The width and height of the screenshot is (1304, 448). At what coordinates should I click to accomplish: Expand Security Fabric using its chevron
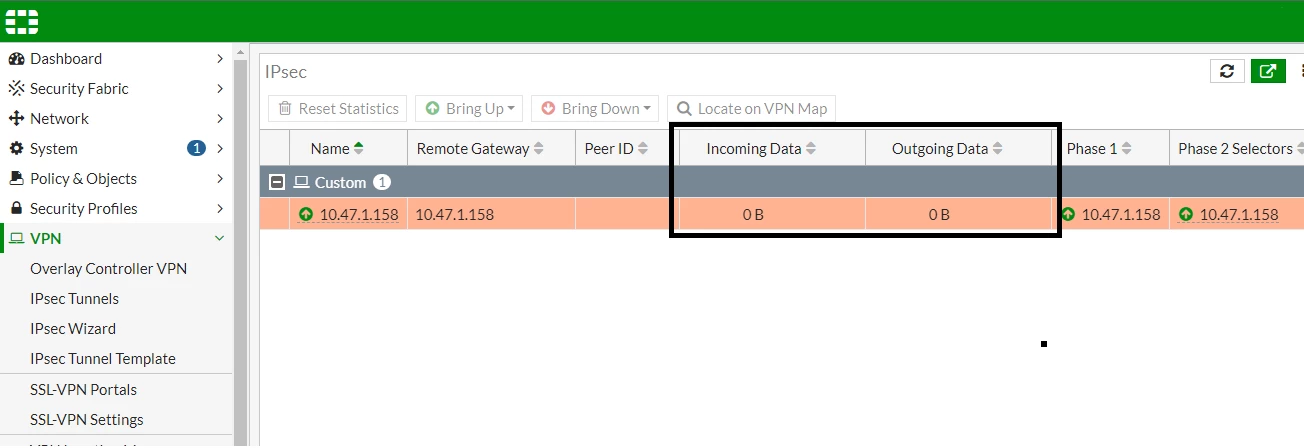tap(219, 89)
